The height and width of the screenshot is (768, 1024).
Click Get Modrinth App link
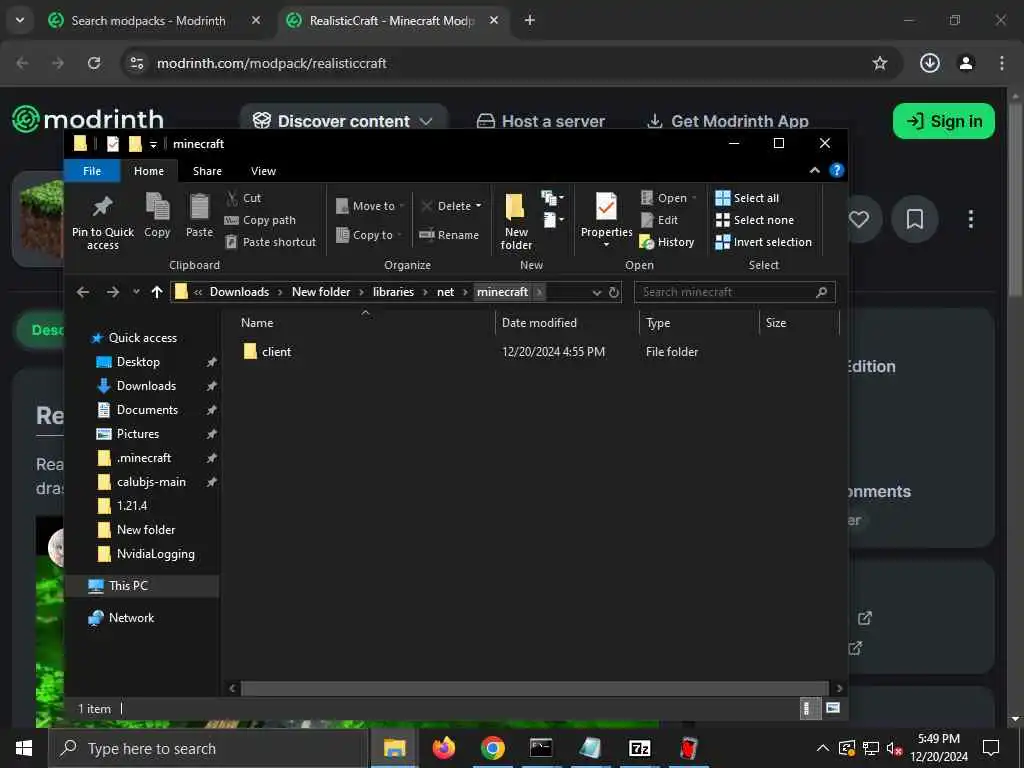[x=728, y=121]
